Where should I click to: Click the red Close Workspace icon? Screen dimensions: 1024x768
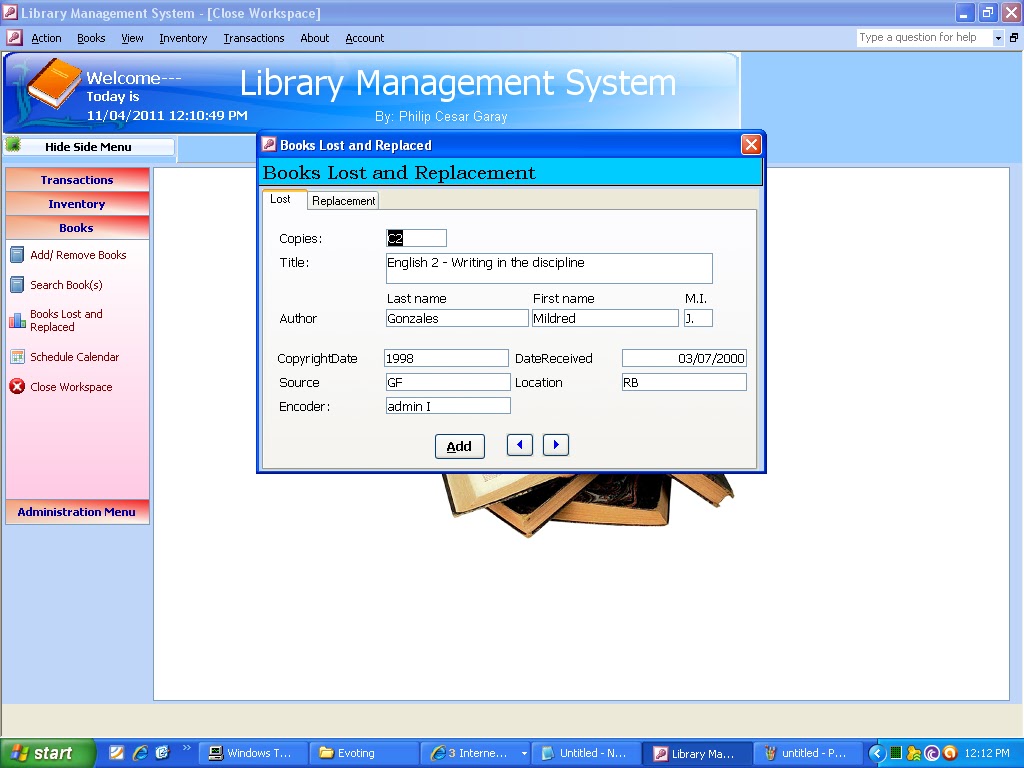click(x=17, y=387)
